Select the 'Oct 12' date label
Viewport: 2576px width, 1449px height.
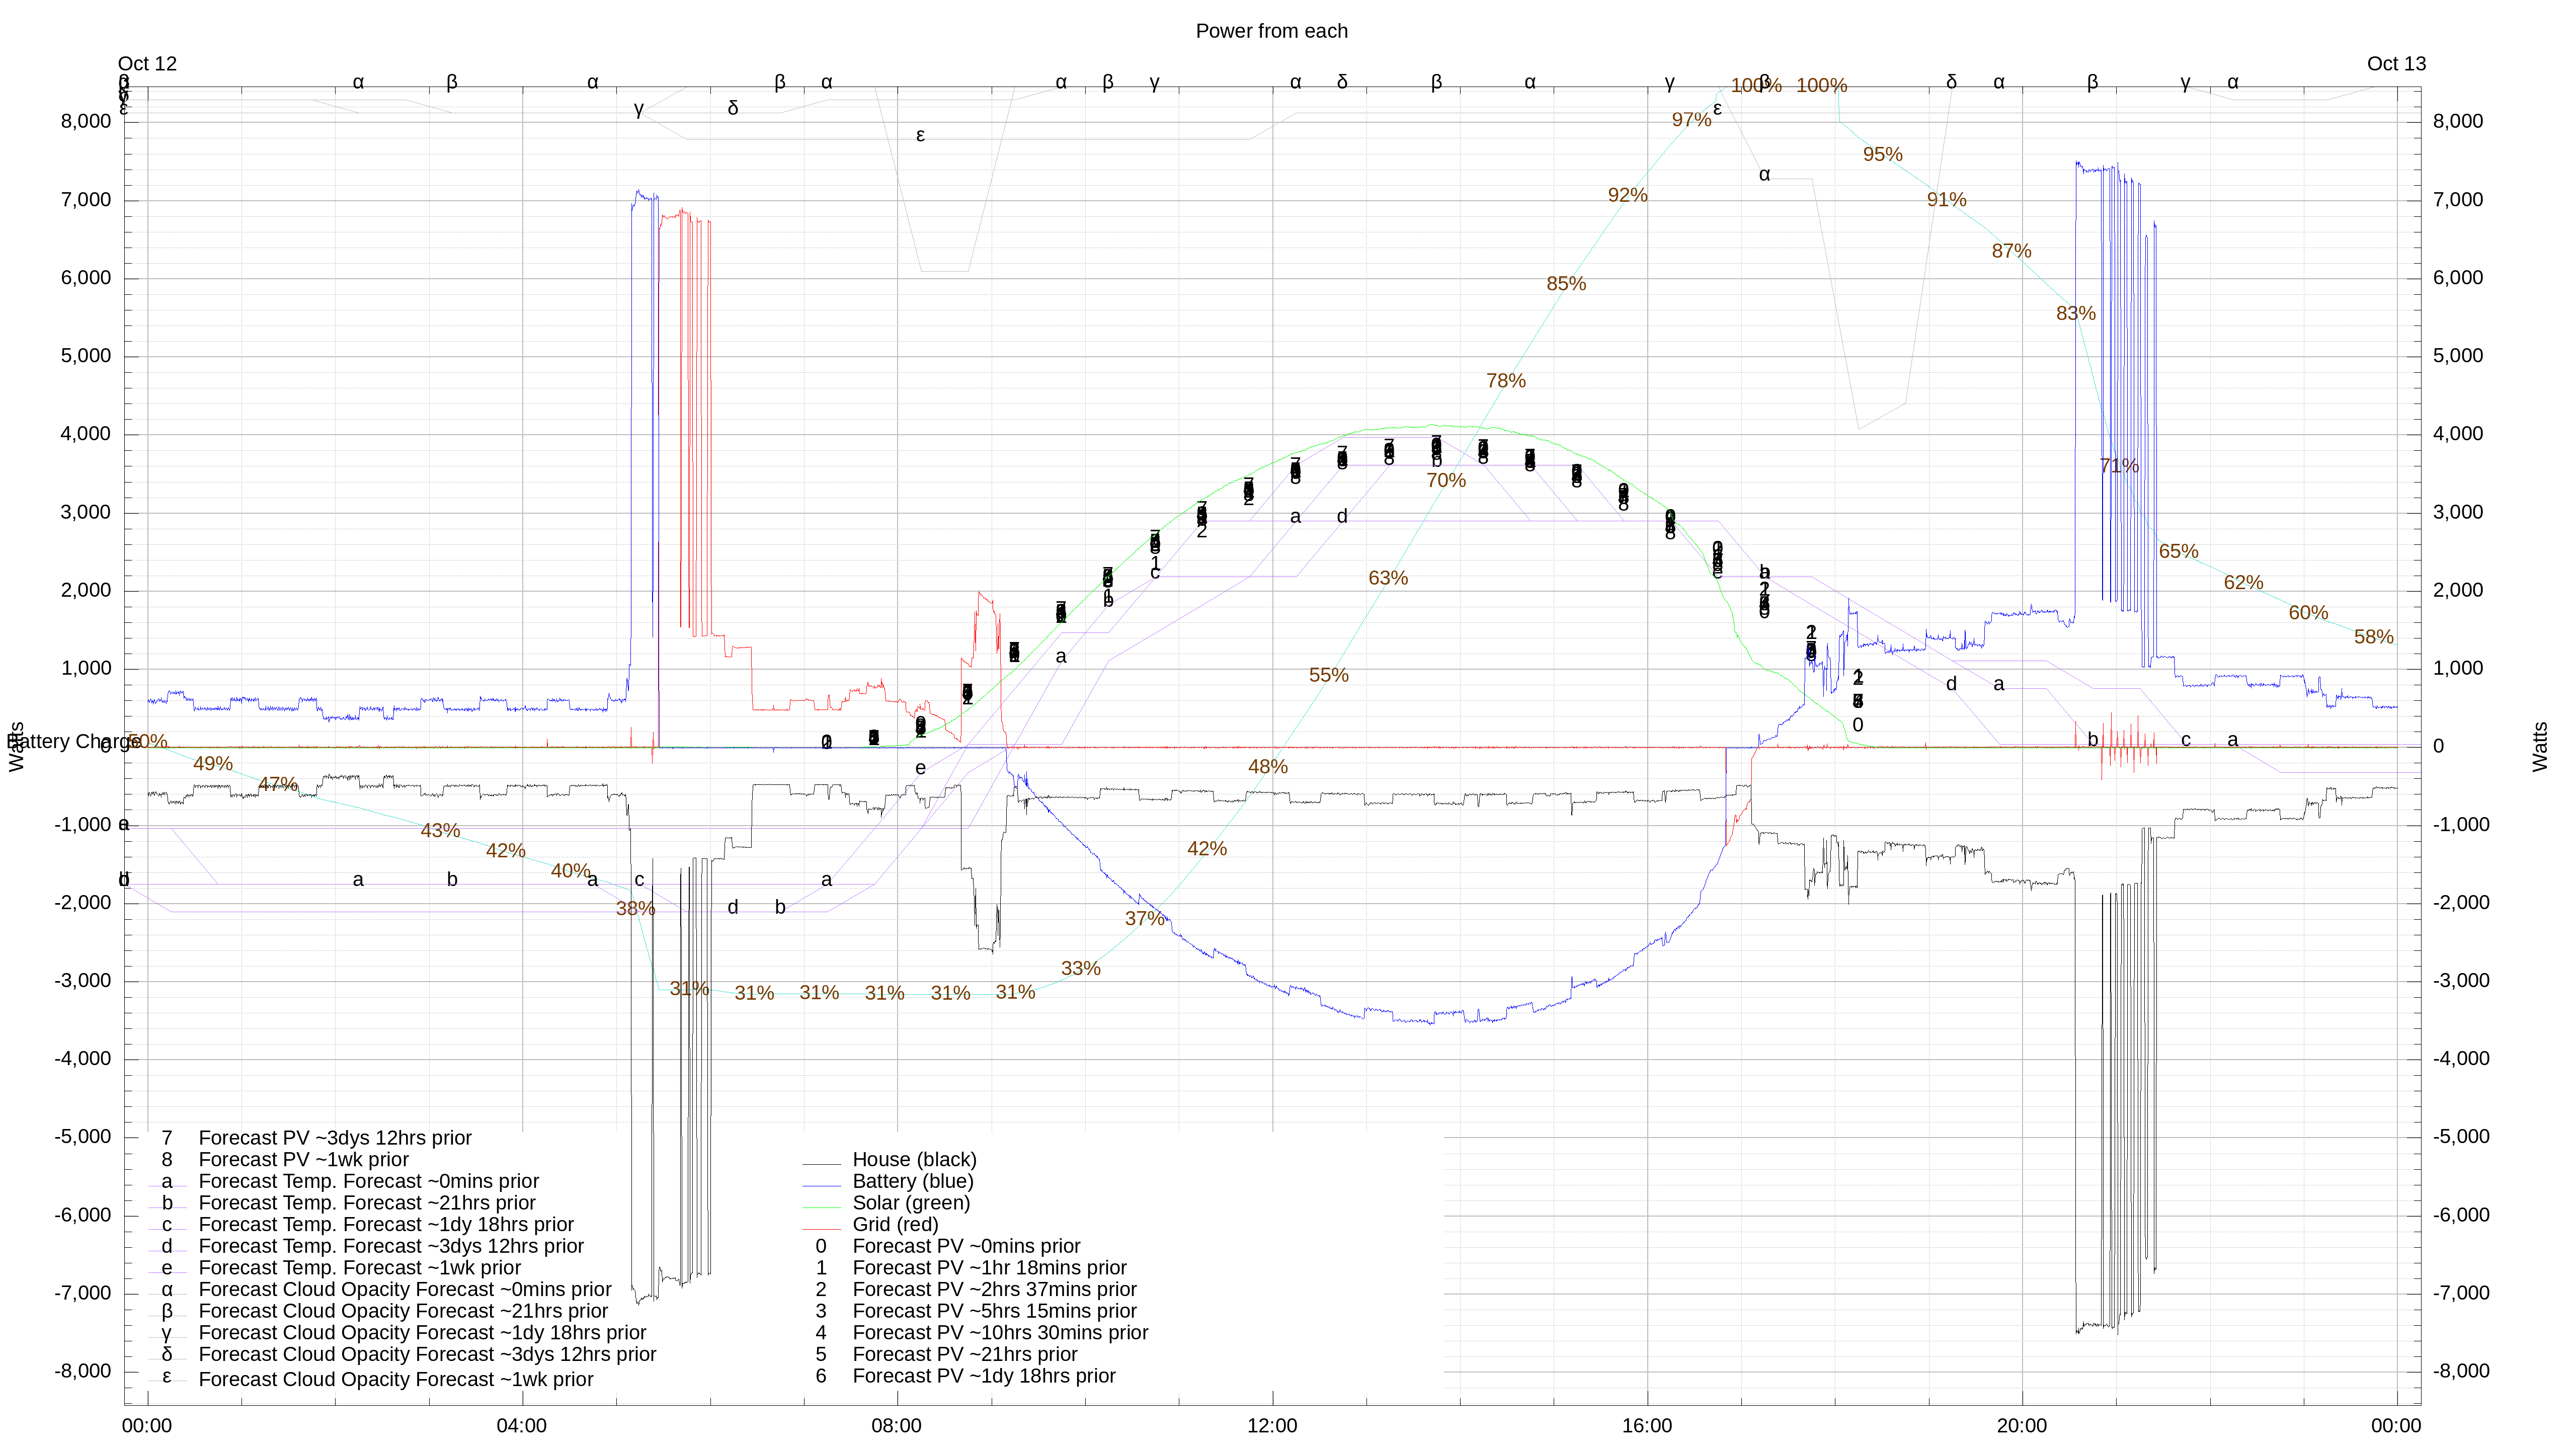pos(147,64)
